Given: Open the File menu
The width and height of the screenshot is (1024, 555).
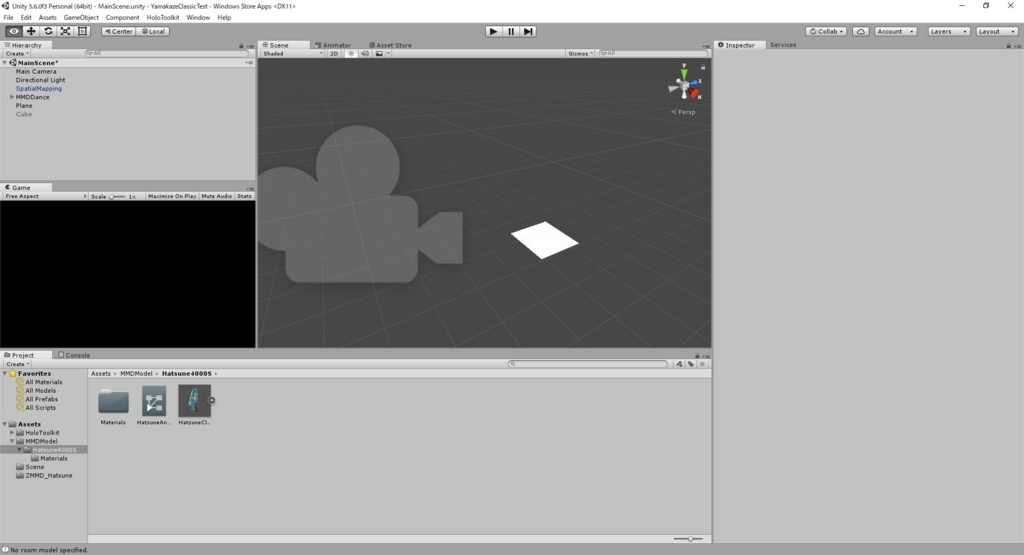Looking at the screenshot, I should [x=8, y=18].
